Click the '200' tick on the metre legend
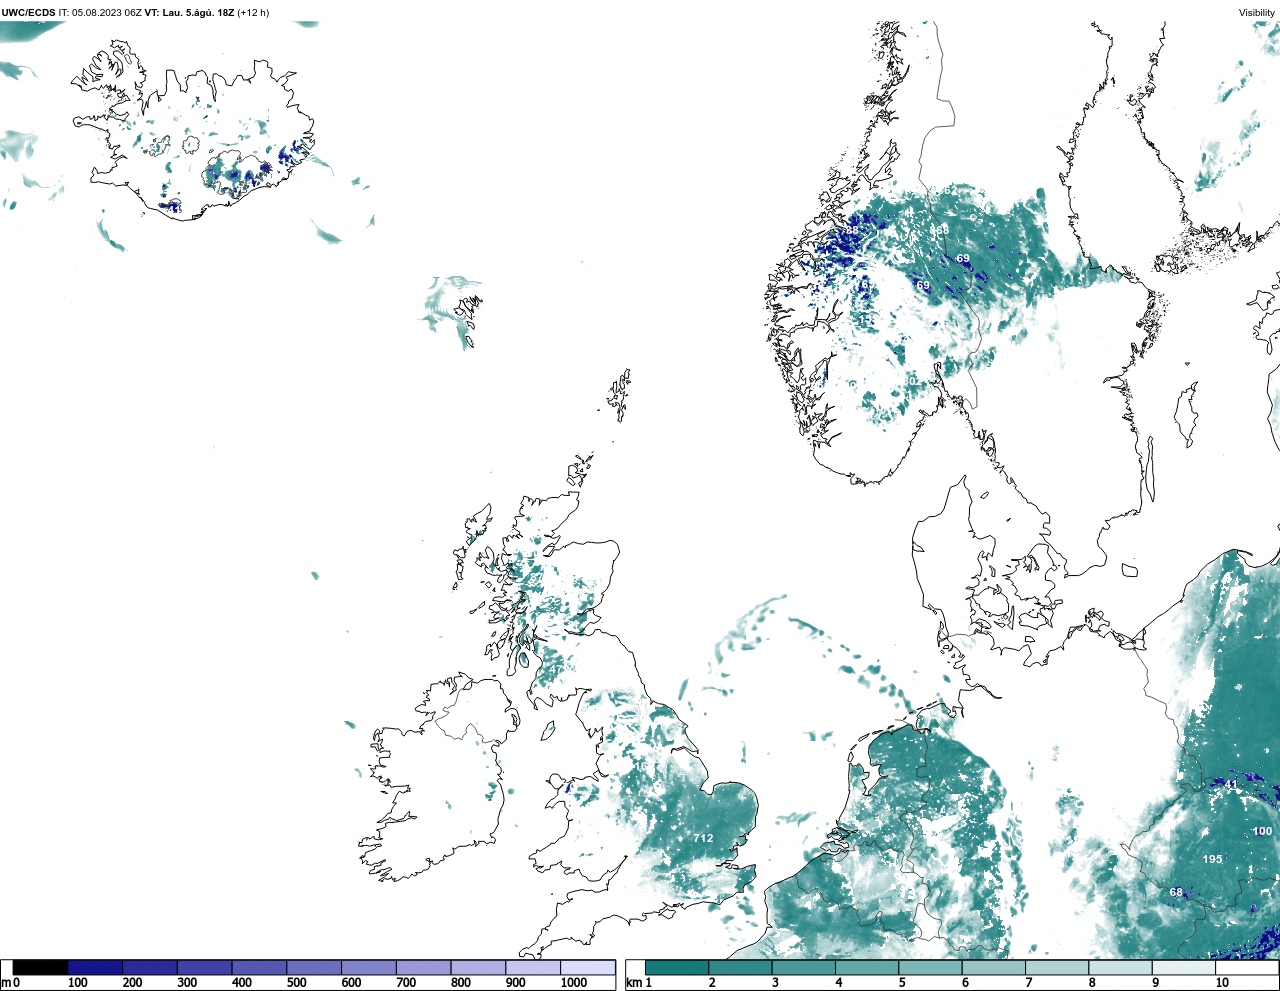 132,982
